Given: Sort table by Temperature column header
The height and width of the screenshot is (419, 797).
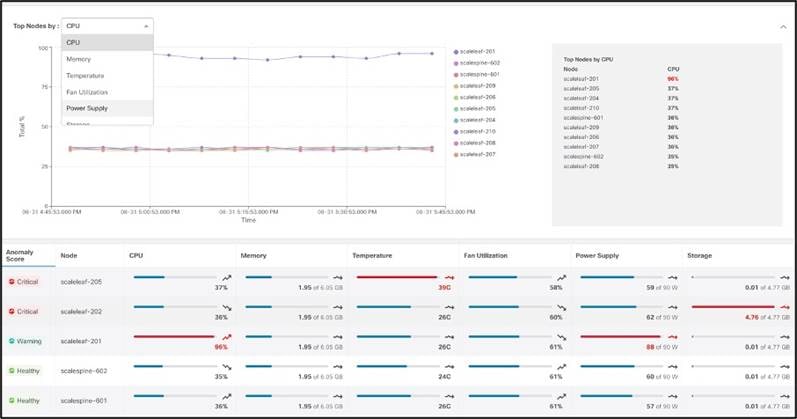Looking at the screenshot, I should tap(372, 255).
